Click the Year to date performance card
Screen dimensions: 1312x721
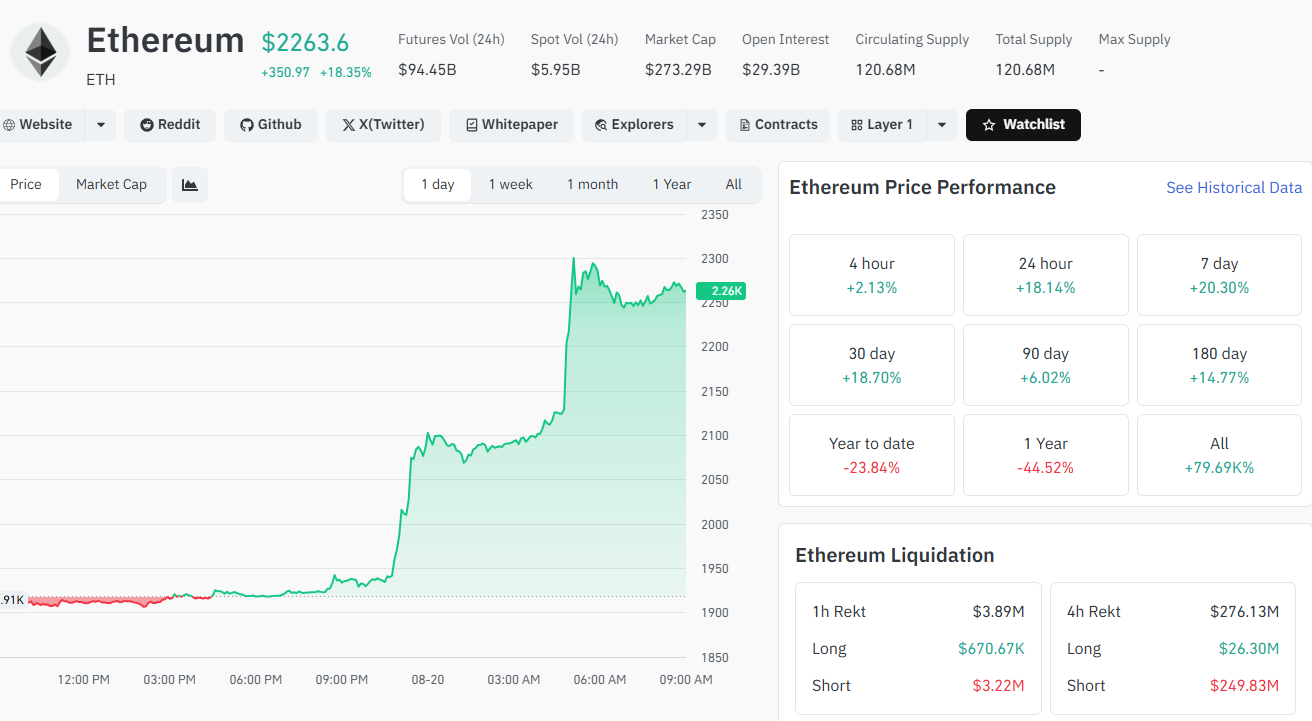pyautogui.click(x=872, y=455)
